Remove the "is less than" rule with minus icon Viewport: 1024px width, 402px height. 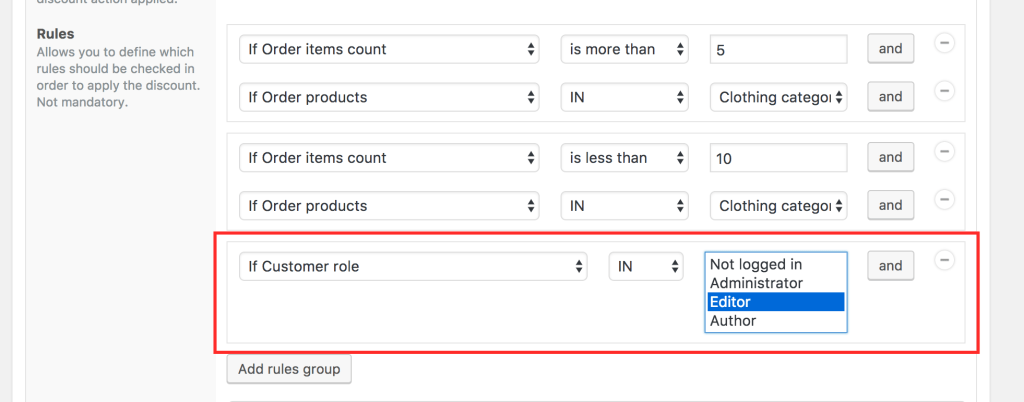coord(944,152)
